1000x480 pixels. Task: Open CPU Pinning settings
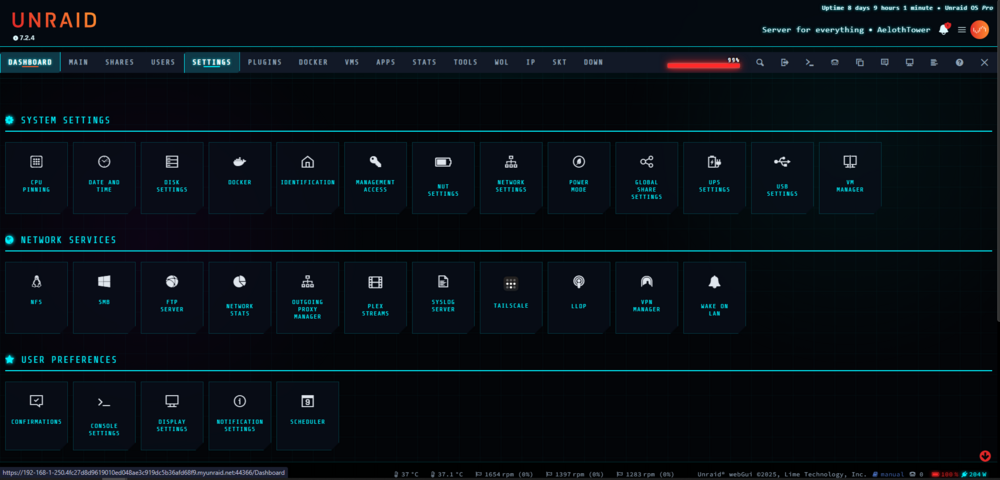36,178
